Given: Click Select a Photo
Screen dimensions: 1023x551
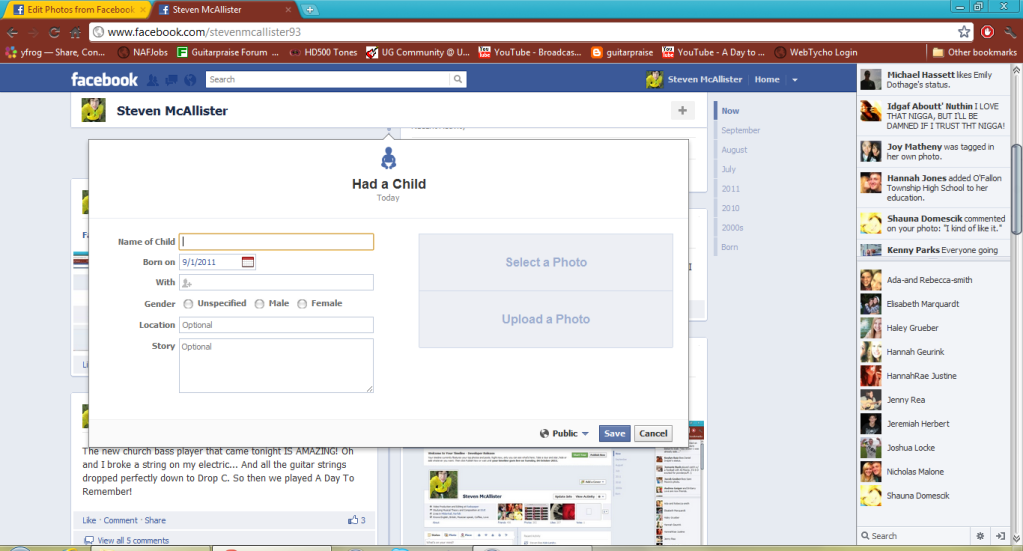Looking at the screenshot, I should point(545,262).
